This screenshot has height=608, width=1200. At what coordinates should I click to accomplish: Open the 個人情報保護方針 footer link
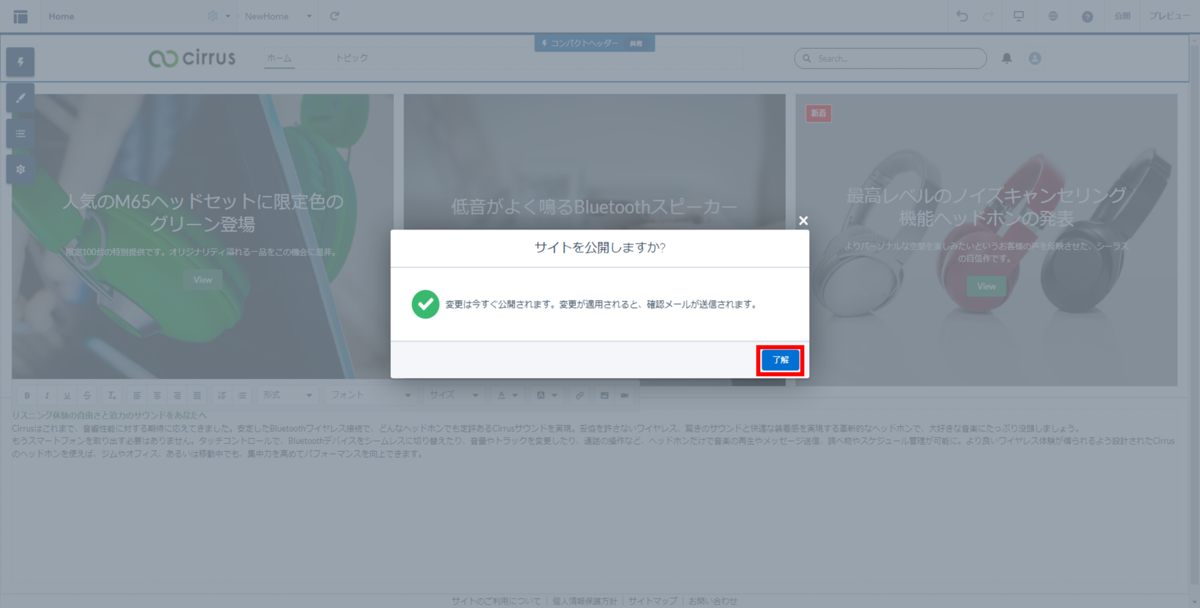(586, 601)
